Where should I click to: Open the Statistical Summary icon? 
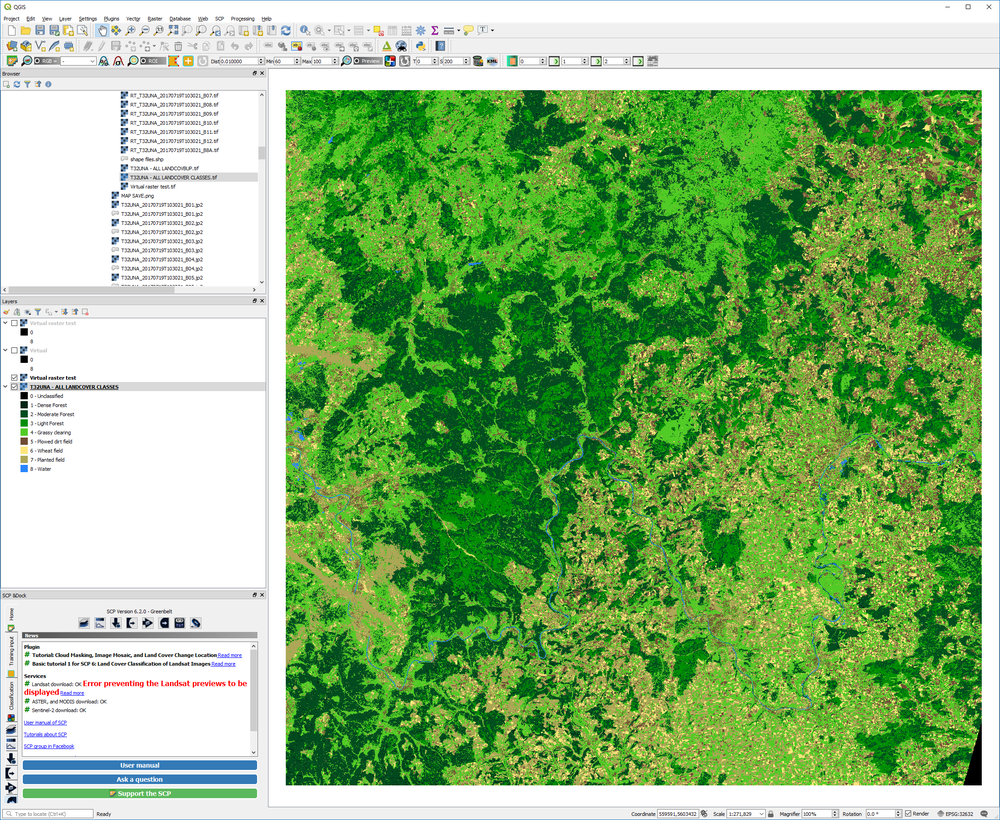point(434,31)
